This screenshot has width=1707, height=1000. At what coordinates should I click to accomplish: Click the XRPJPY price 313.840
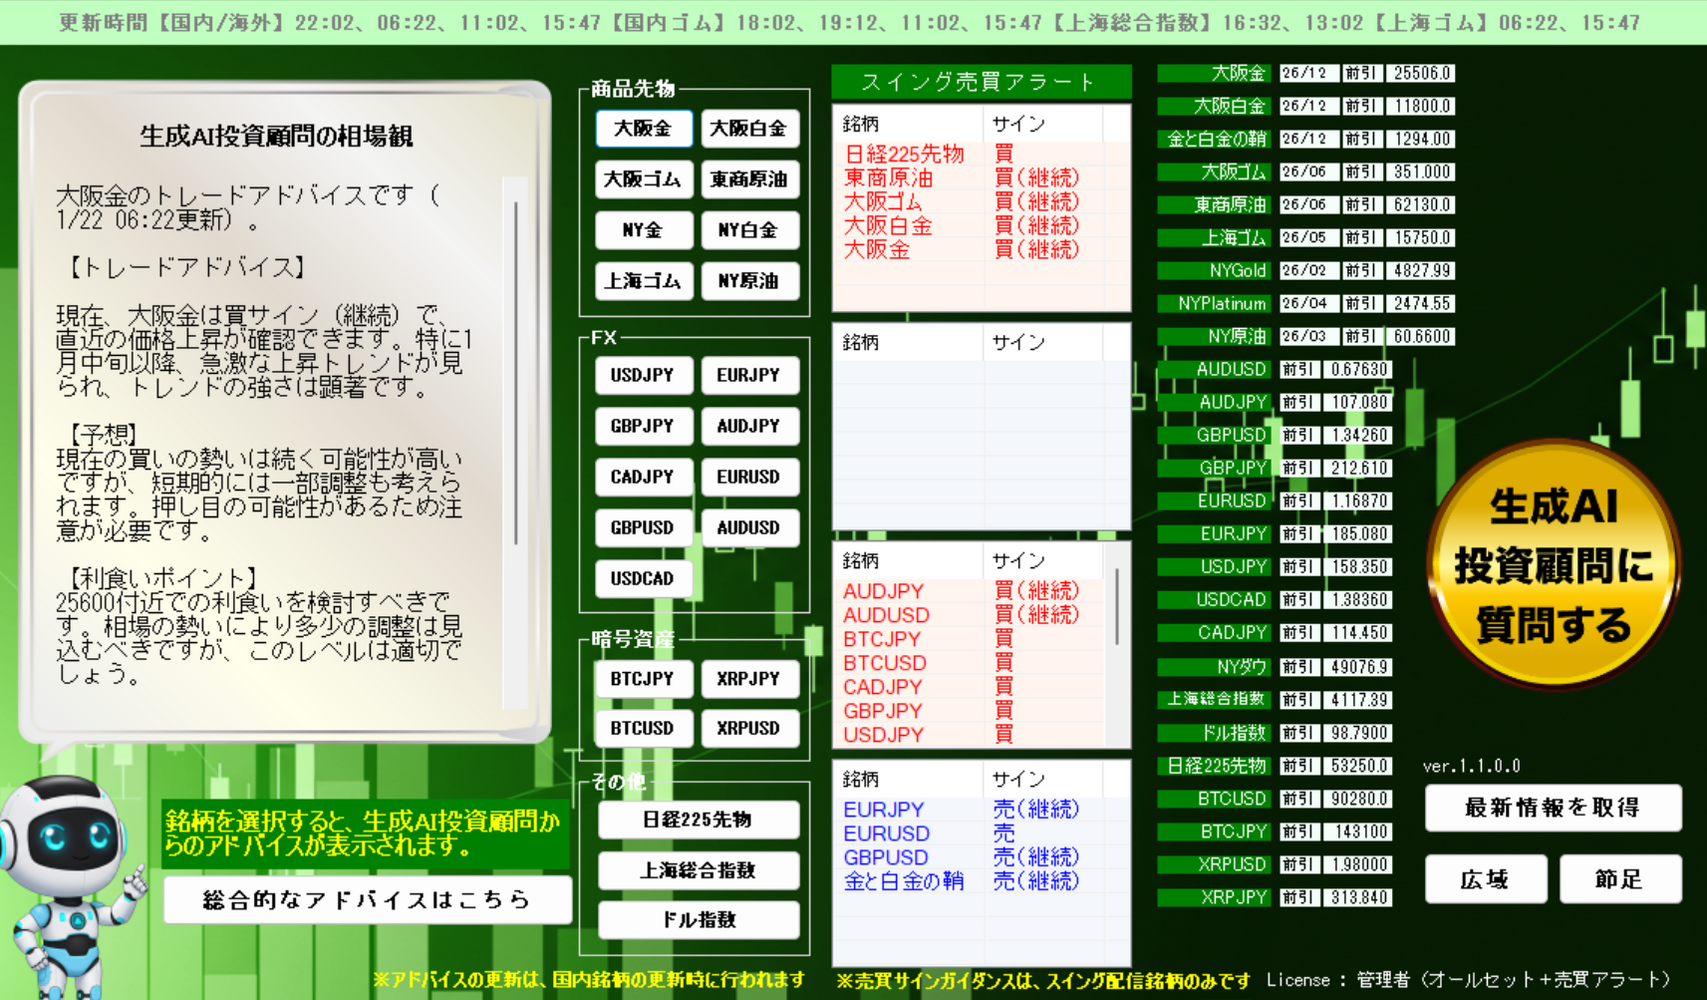click(x=1359, y=898)
